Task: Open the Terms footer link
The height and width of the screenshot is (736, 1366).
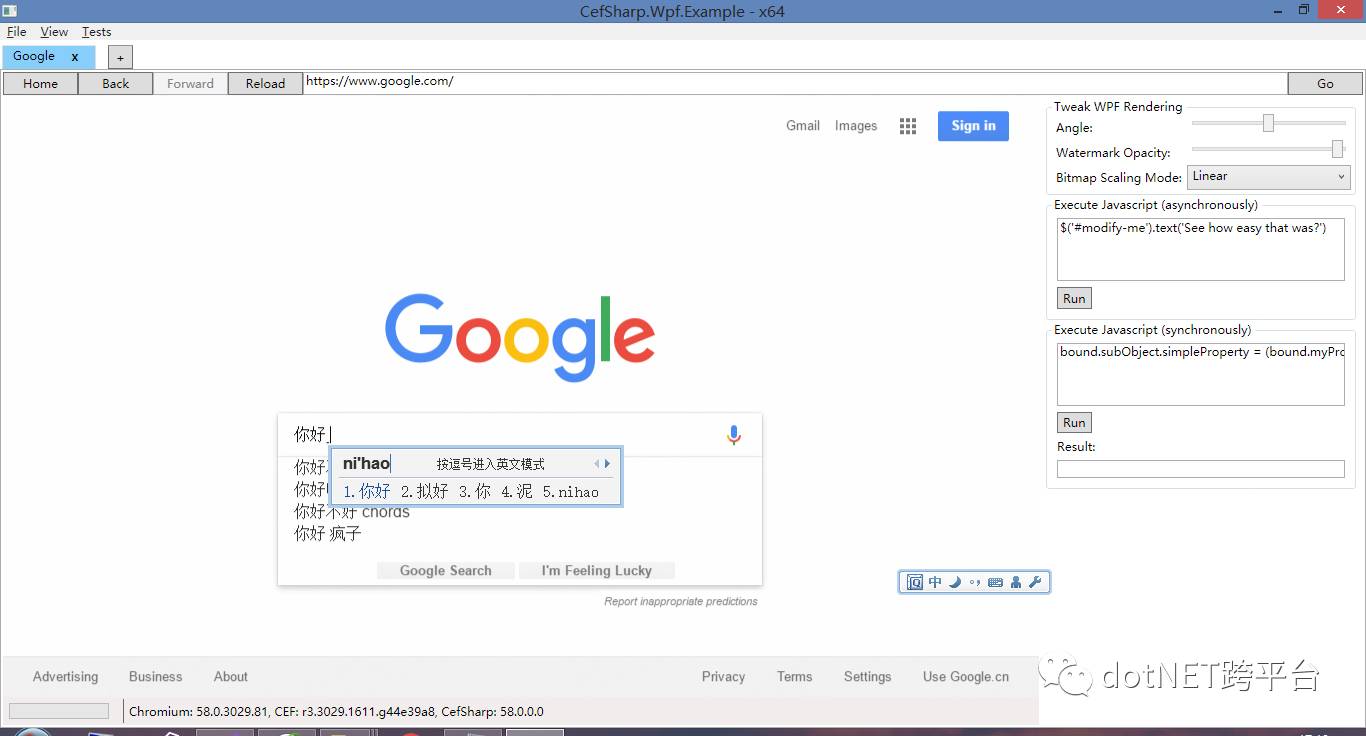Action: tap(795, 677)
